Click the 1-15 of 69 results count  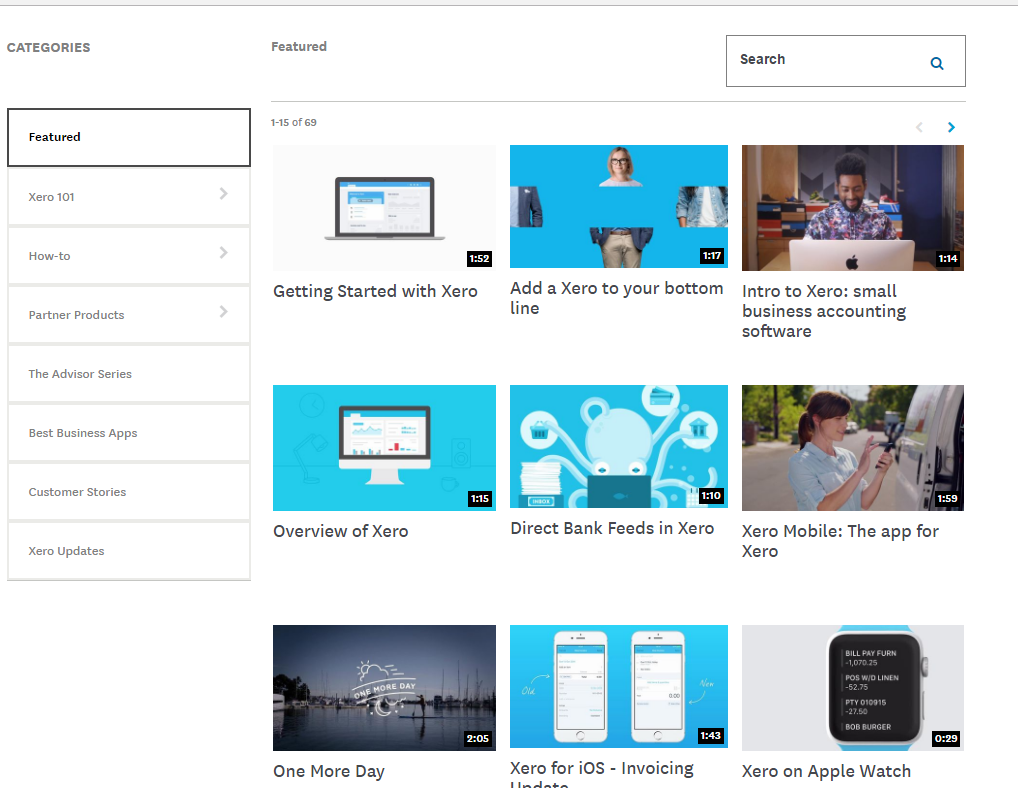click(x=293, y=123)
